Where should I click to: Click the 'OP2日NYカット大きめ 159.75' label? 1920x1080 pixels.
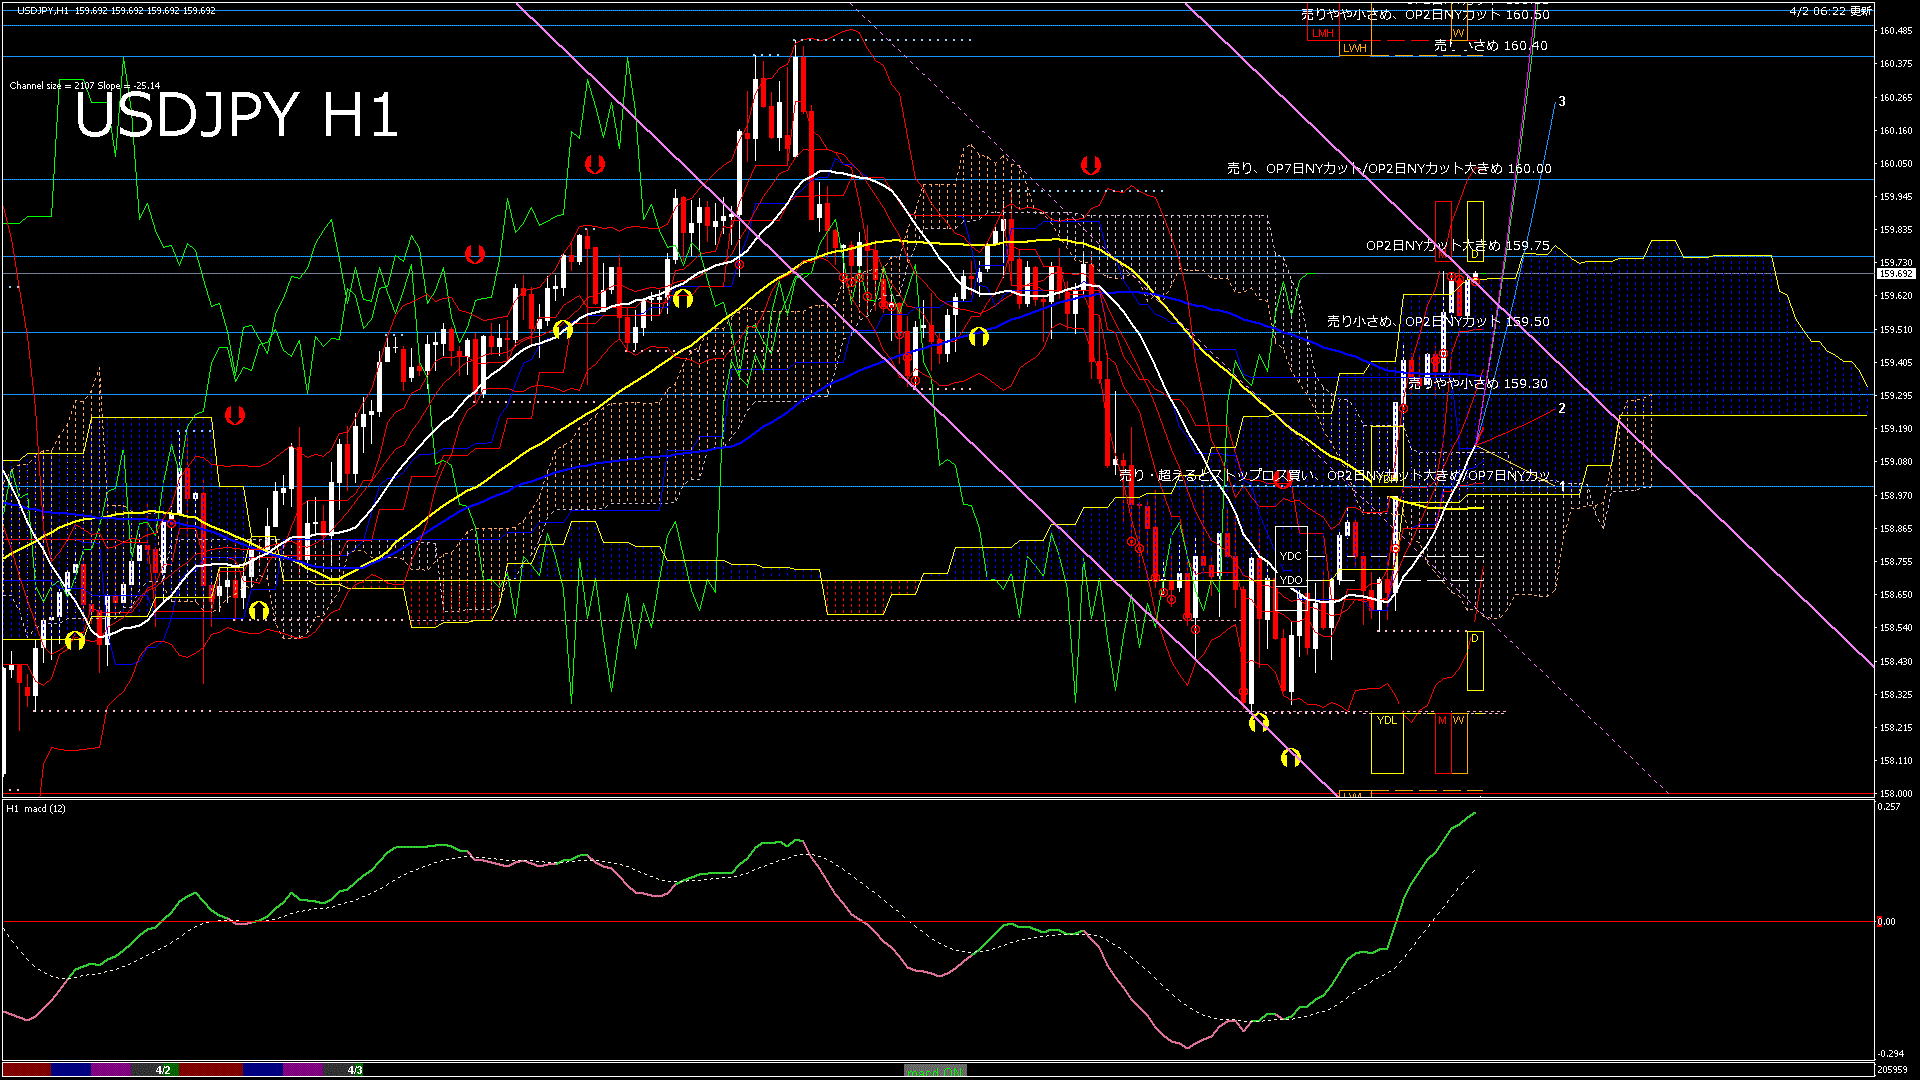1457,246
